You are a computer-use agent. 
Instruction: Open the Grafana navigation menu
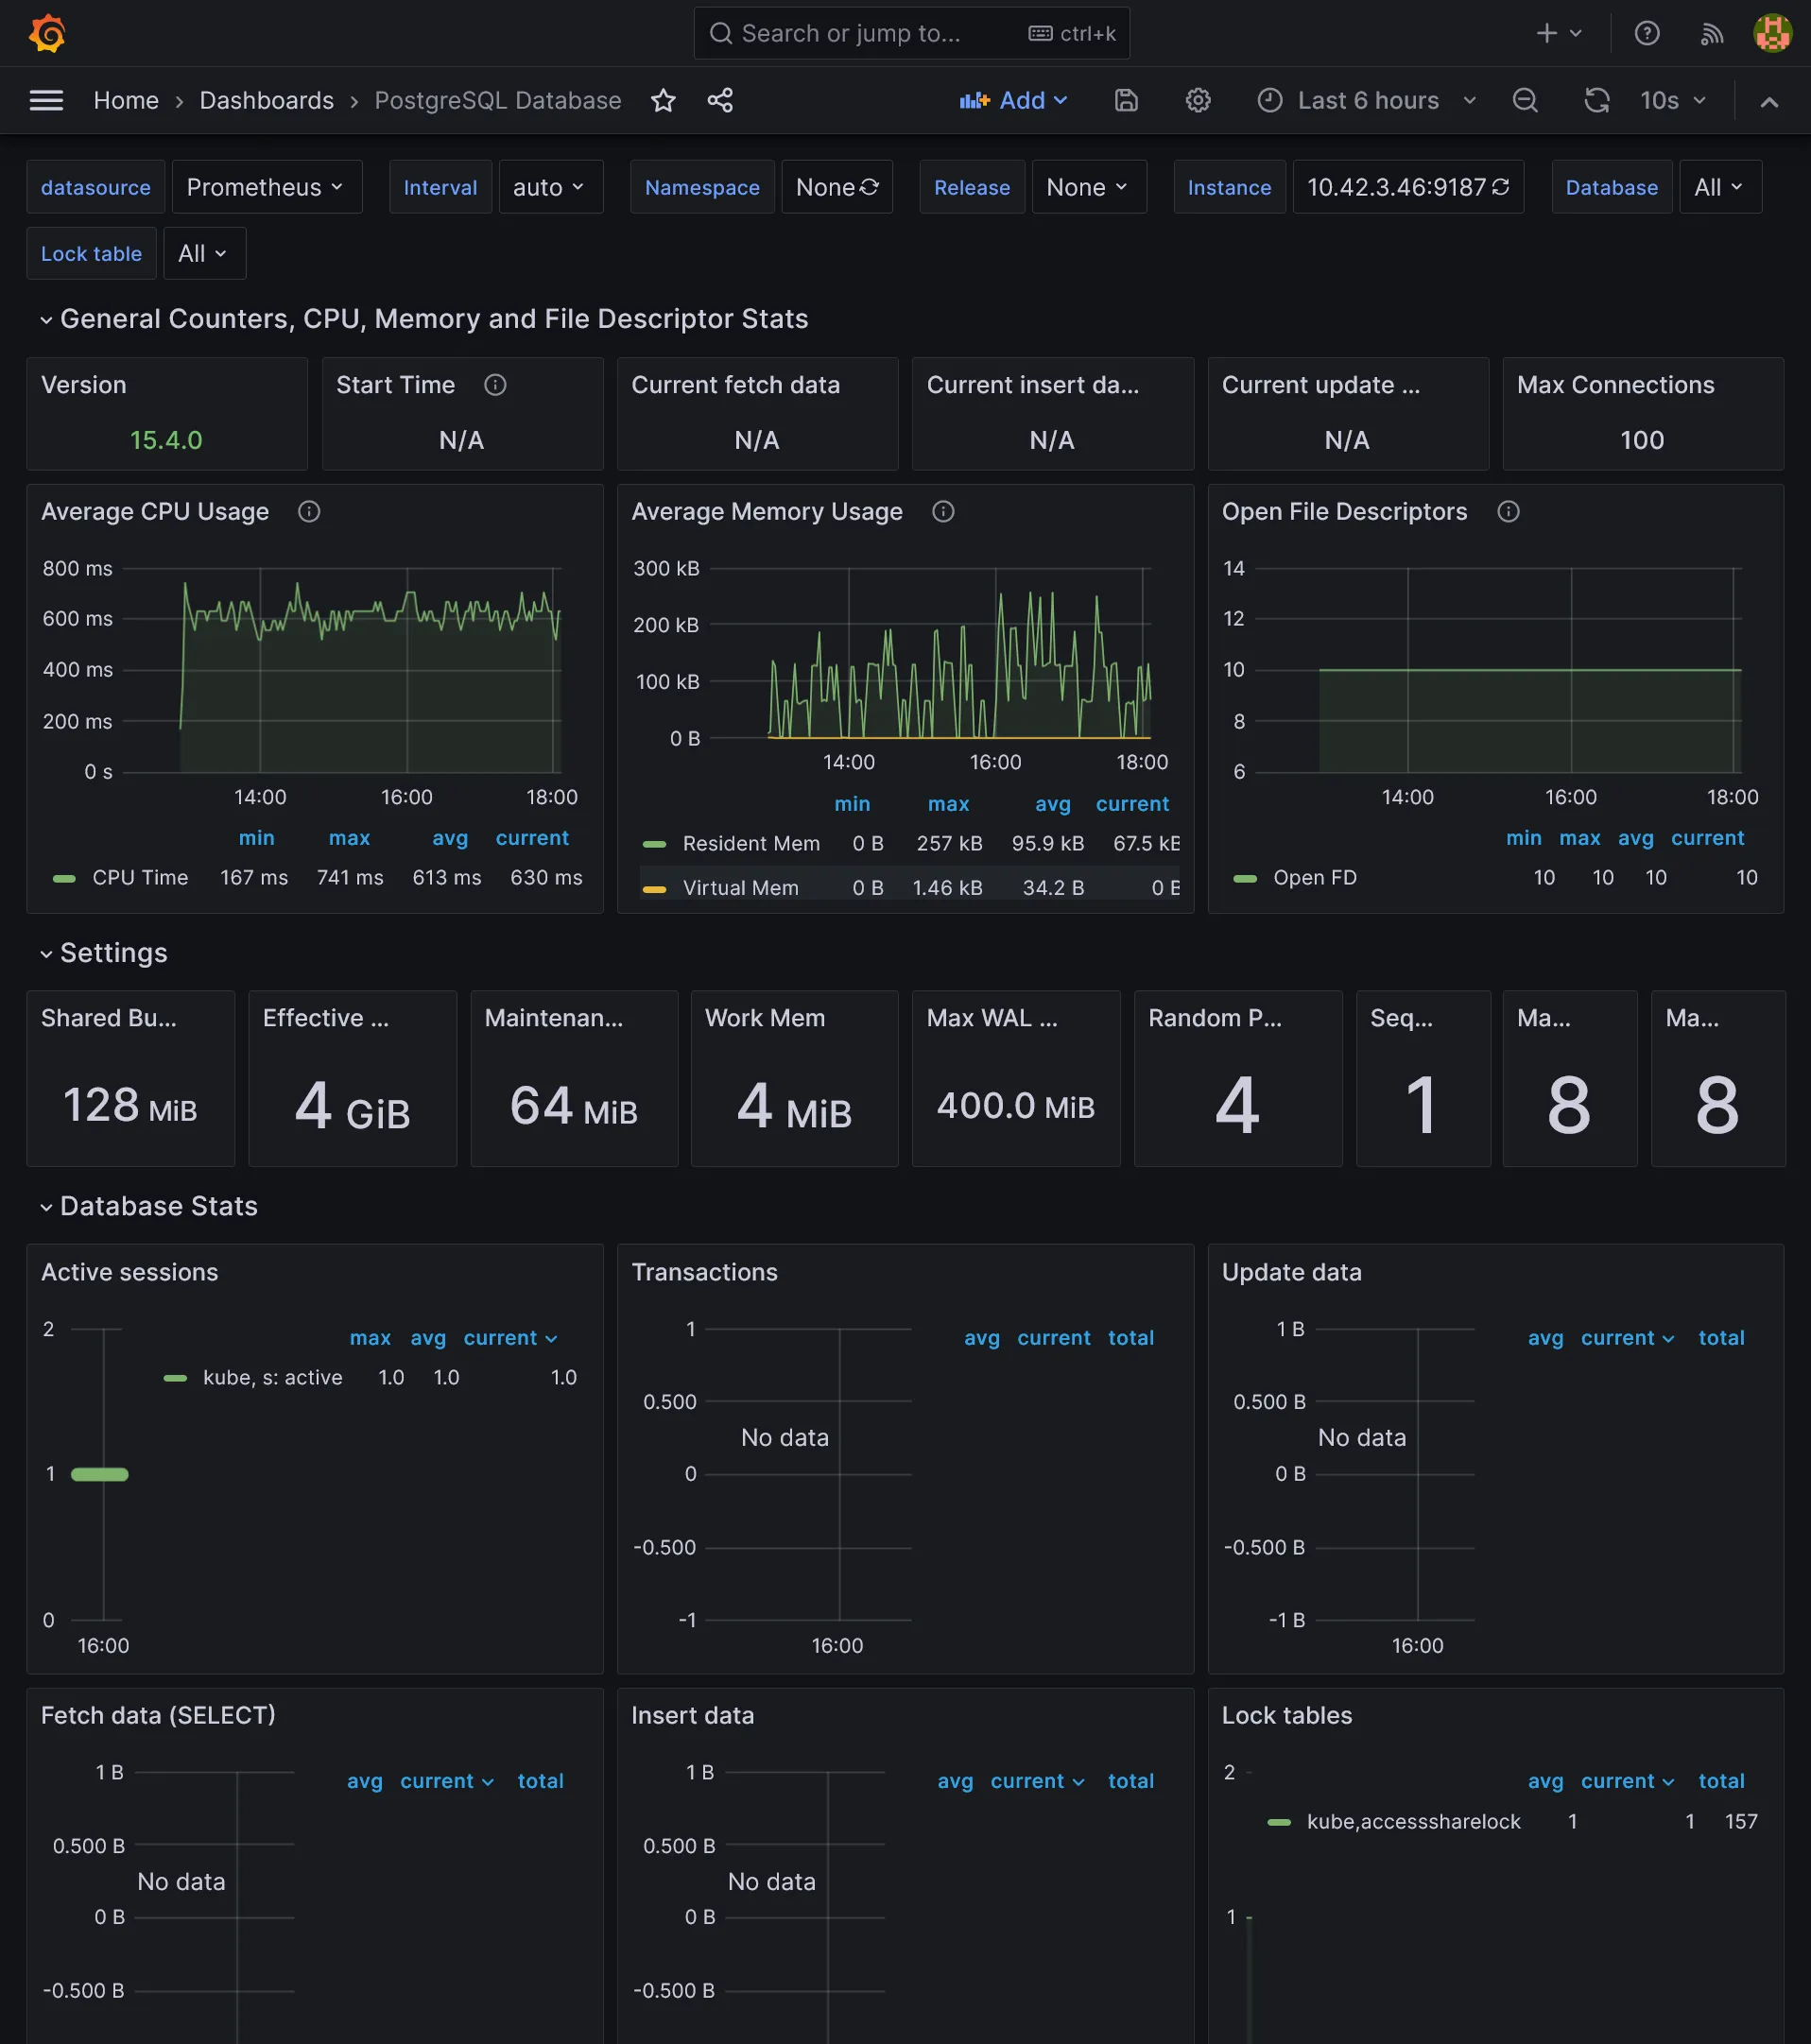click(46, 100)
